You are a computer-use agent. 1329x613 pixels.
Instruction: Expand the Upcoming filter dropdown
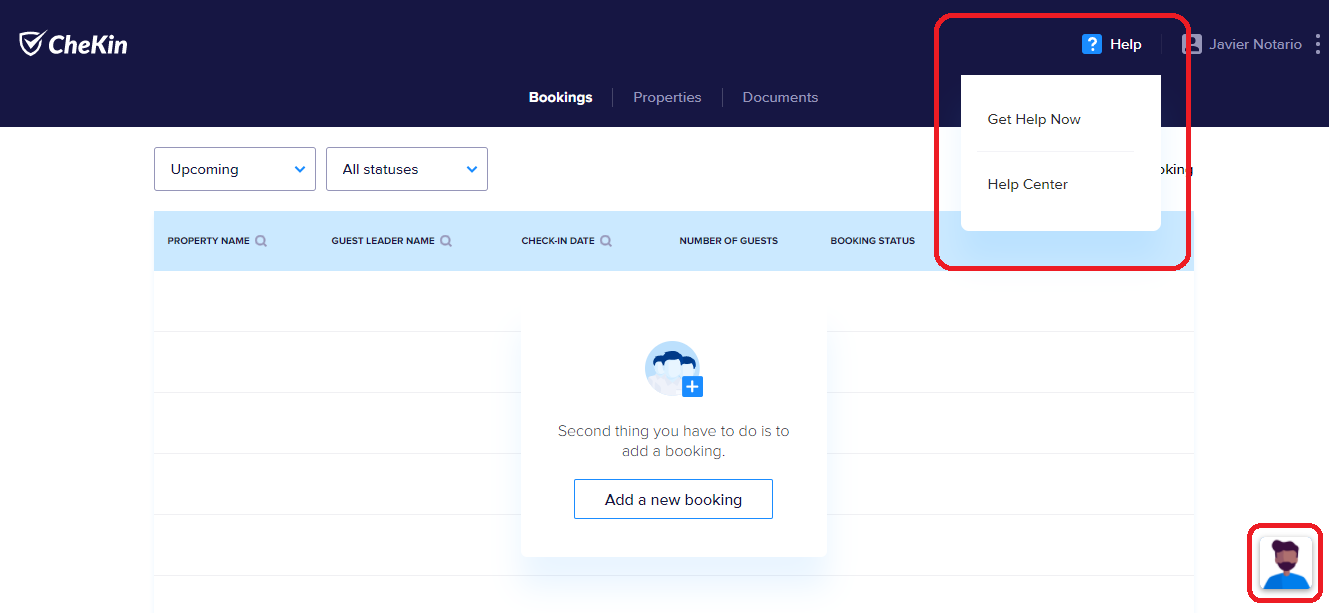coord(235,169)
